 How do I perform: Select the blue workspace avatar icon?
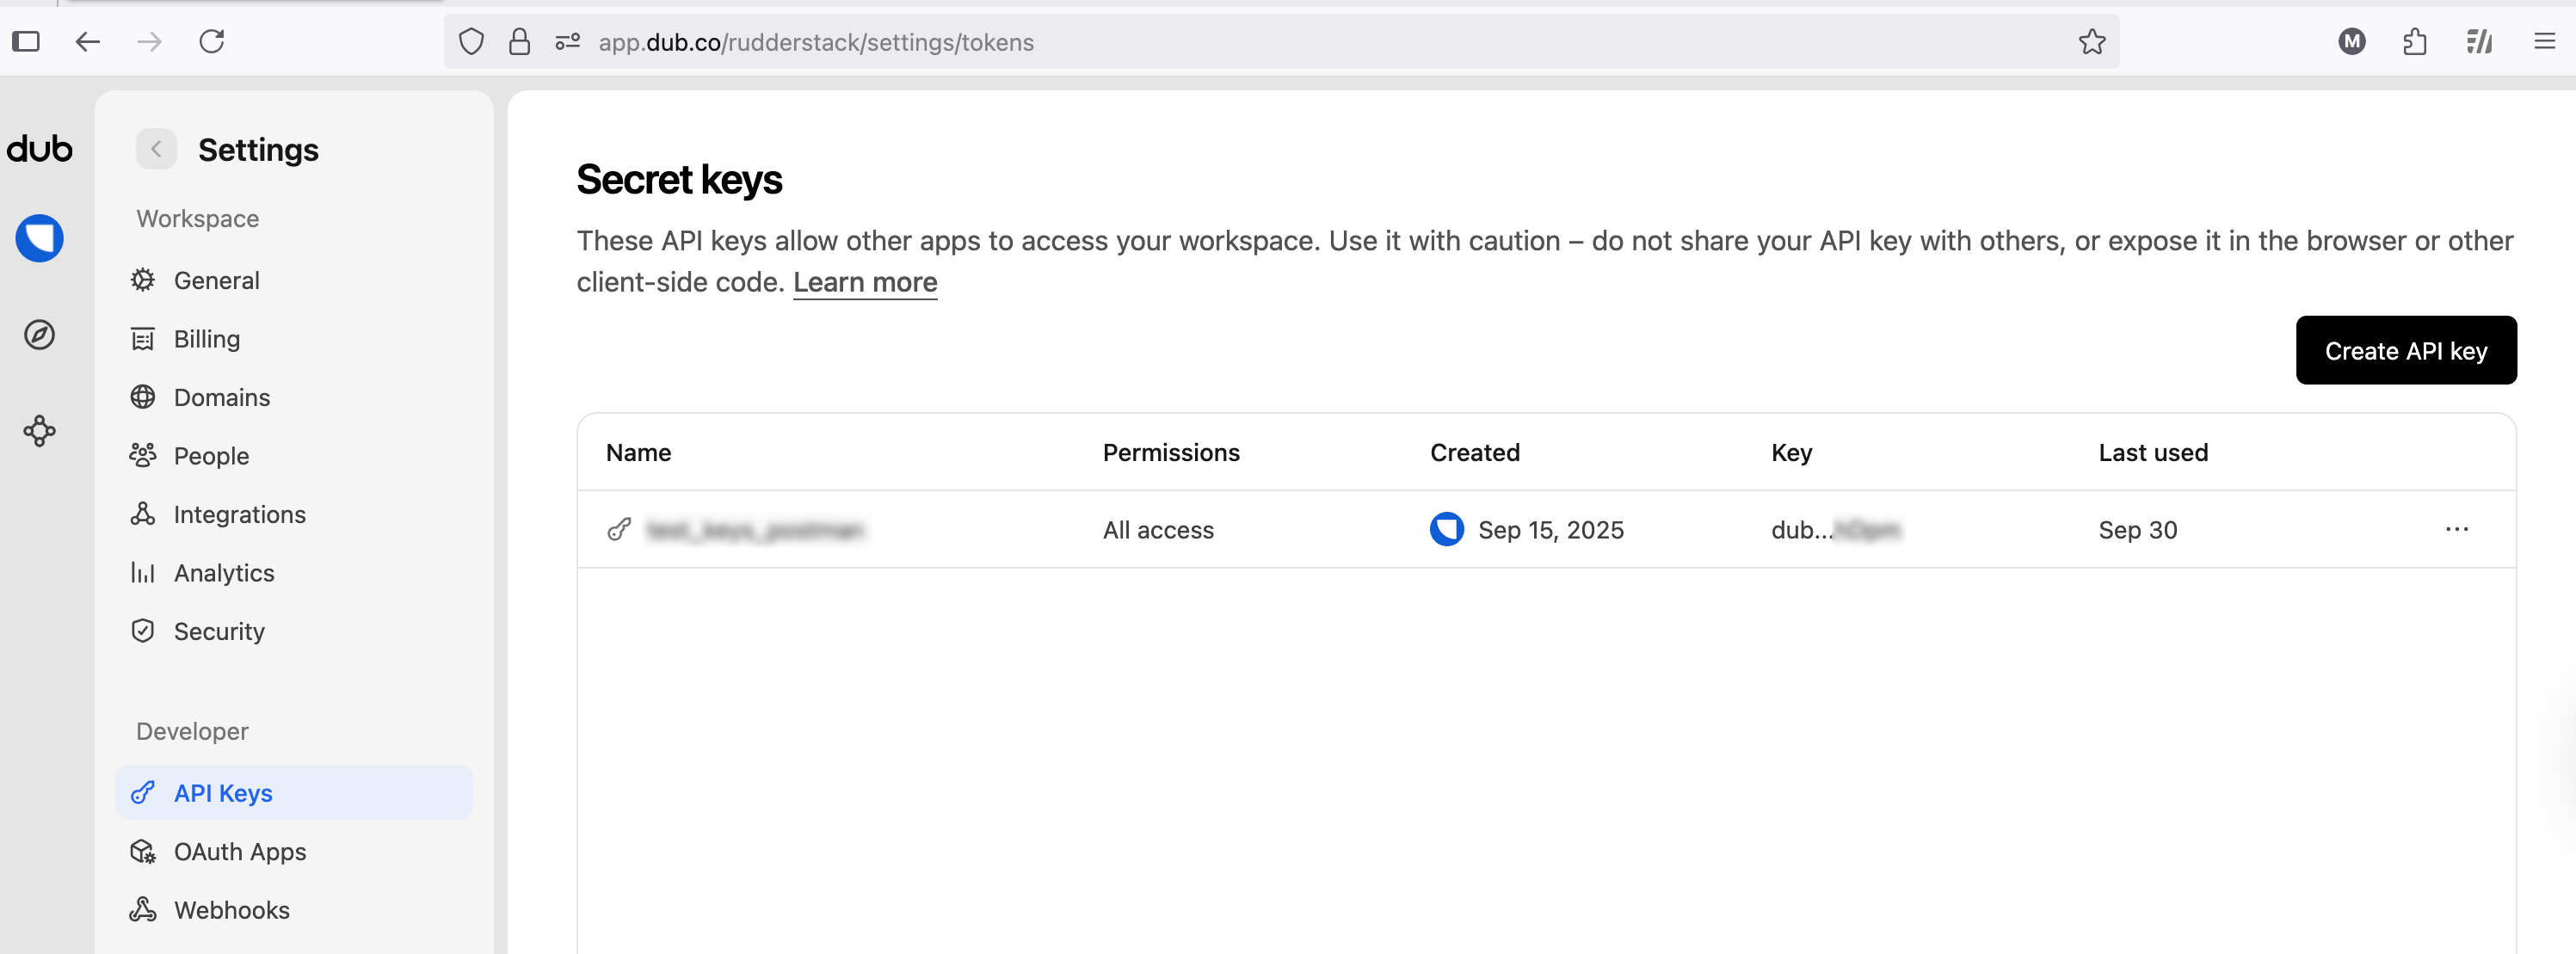pos(38,238)
